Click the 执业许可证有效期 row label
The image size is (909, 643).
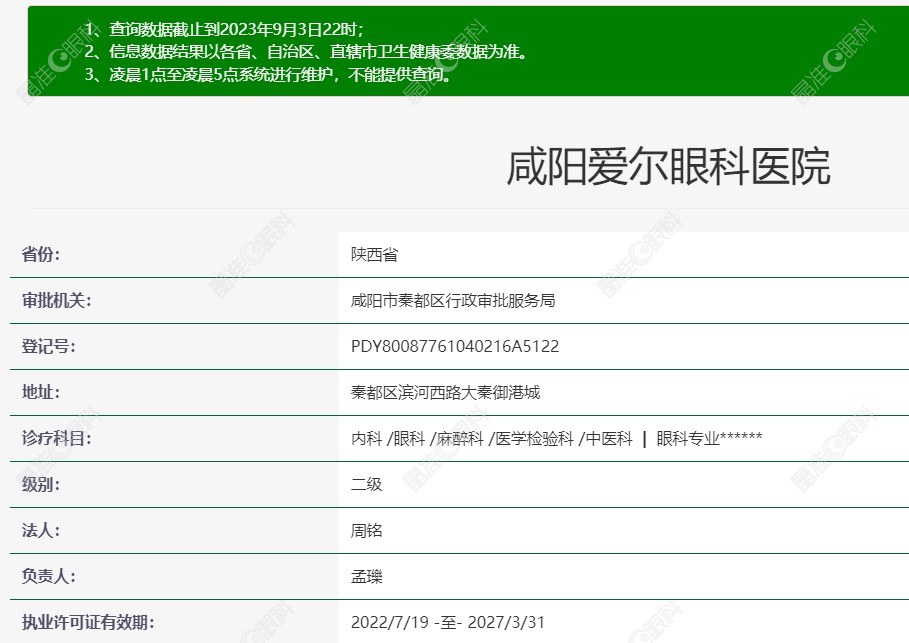coord(88,622)
